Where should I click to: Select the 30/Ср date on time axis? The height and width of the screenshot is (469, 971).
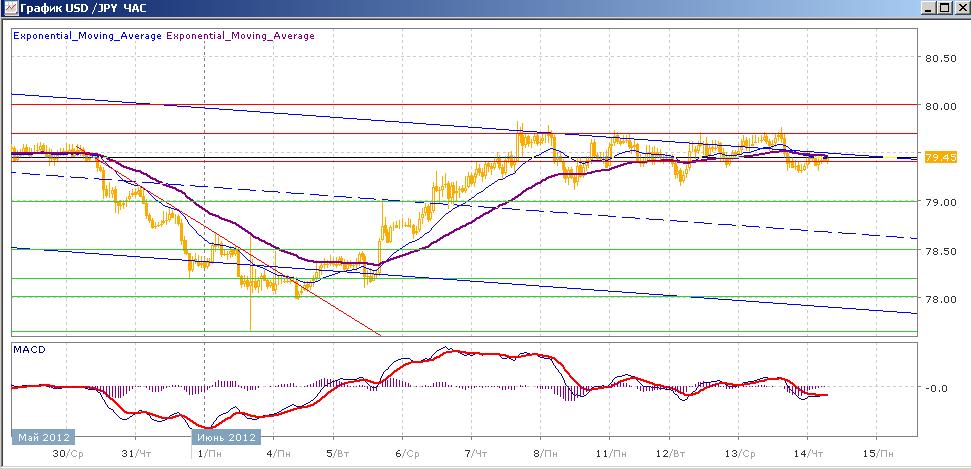pos(67,454)
